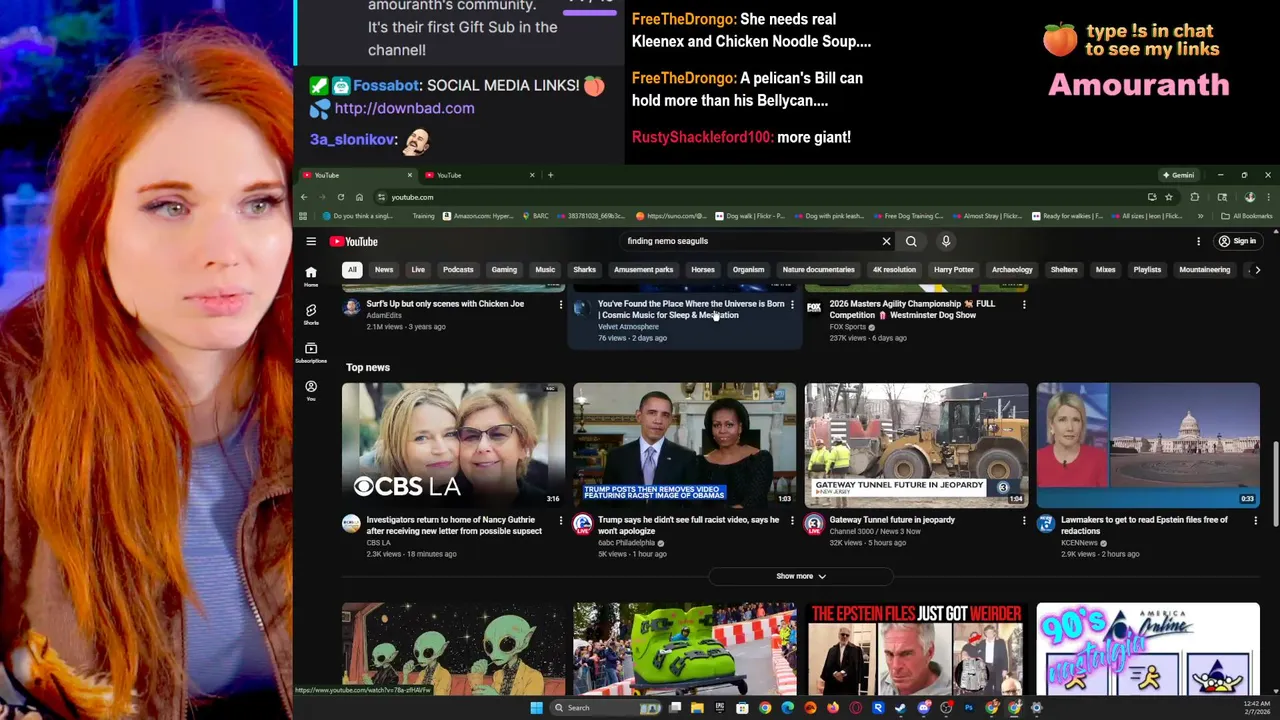1280x720 pixels.
Task: Open Firefox from the taskbar
Action: (833, 708)
